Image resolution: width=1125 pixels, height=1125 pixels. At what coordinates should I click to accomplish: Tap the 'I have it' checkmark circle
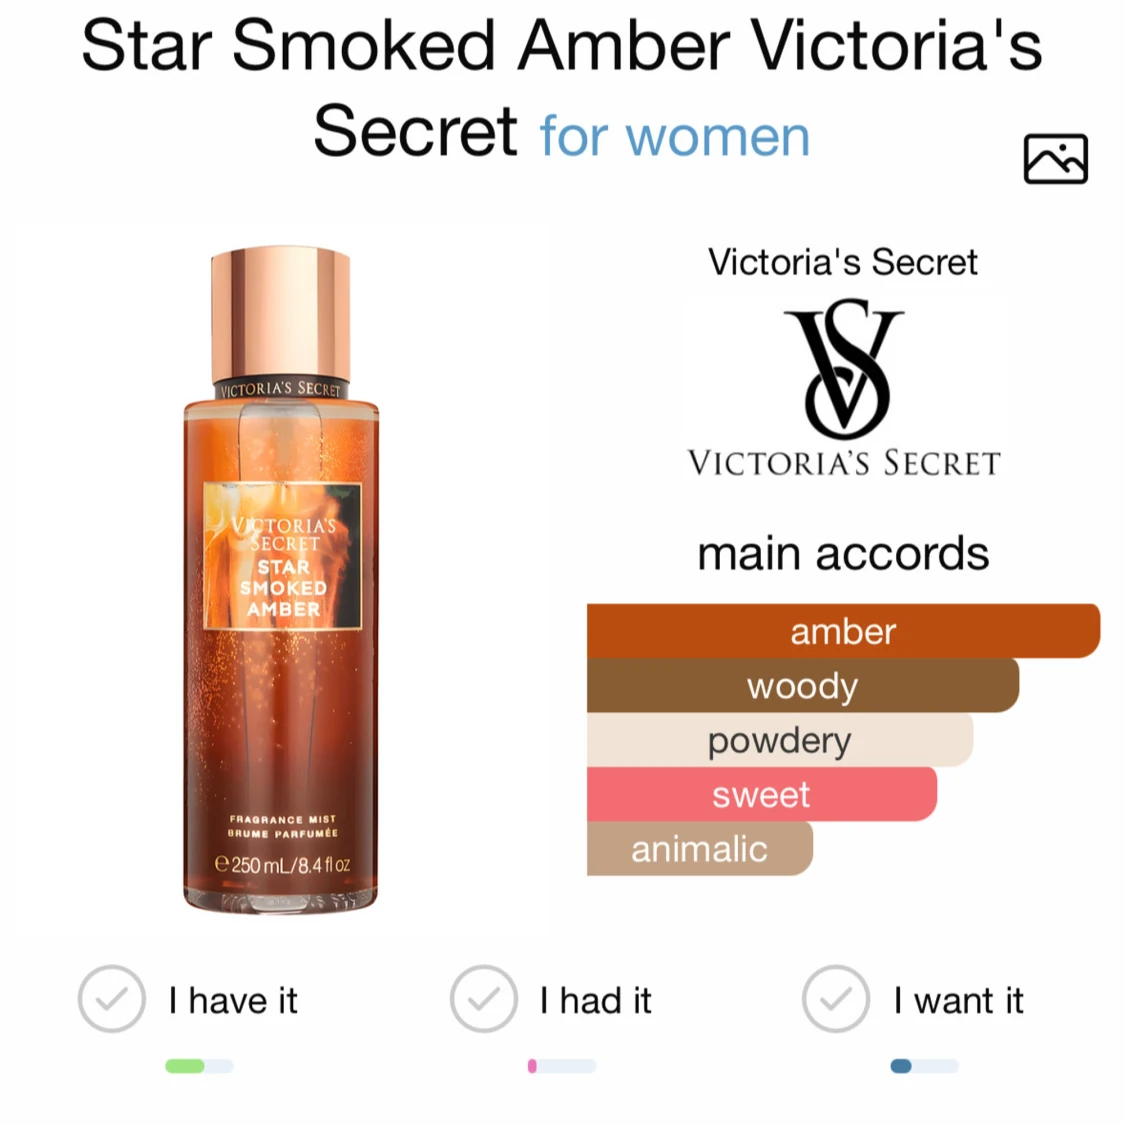112,999
